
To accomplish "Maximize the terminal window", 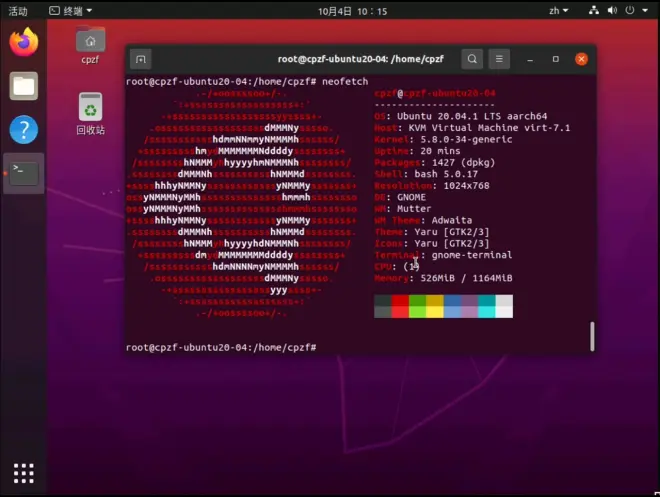I will pos(556,59).
